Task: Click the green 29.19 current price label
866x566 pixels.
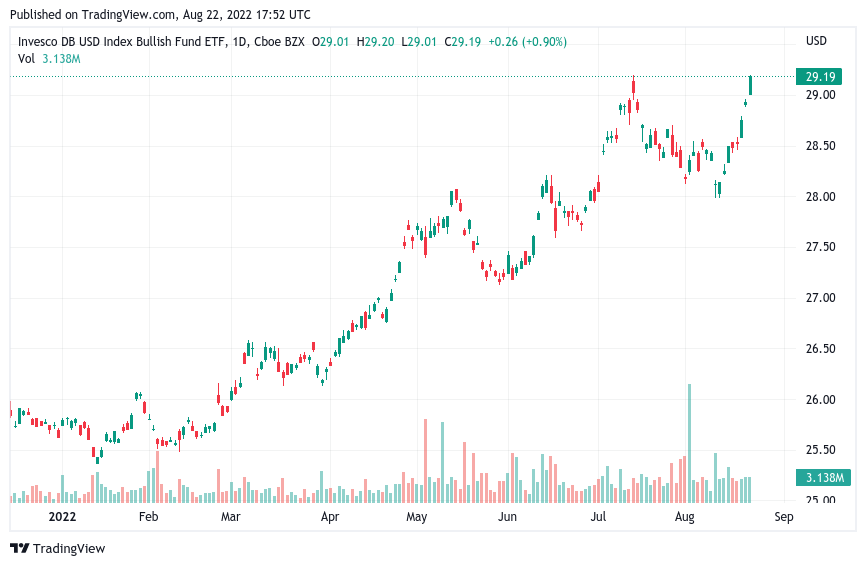Action: (x=819, y=77)
